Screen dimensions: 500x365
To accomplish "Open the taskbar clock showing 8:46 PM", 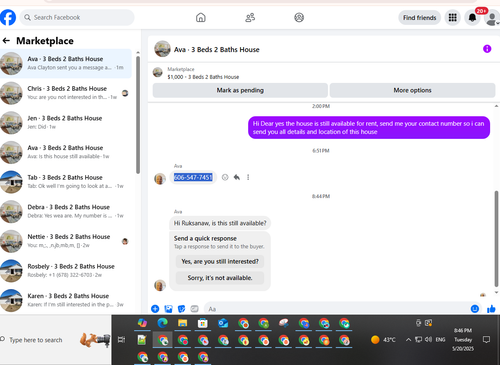I will point(463,340).
